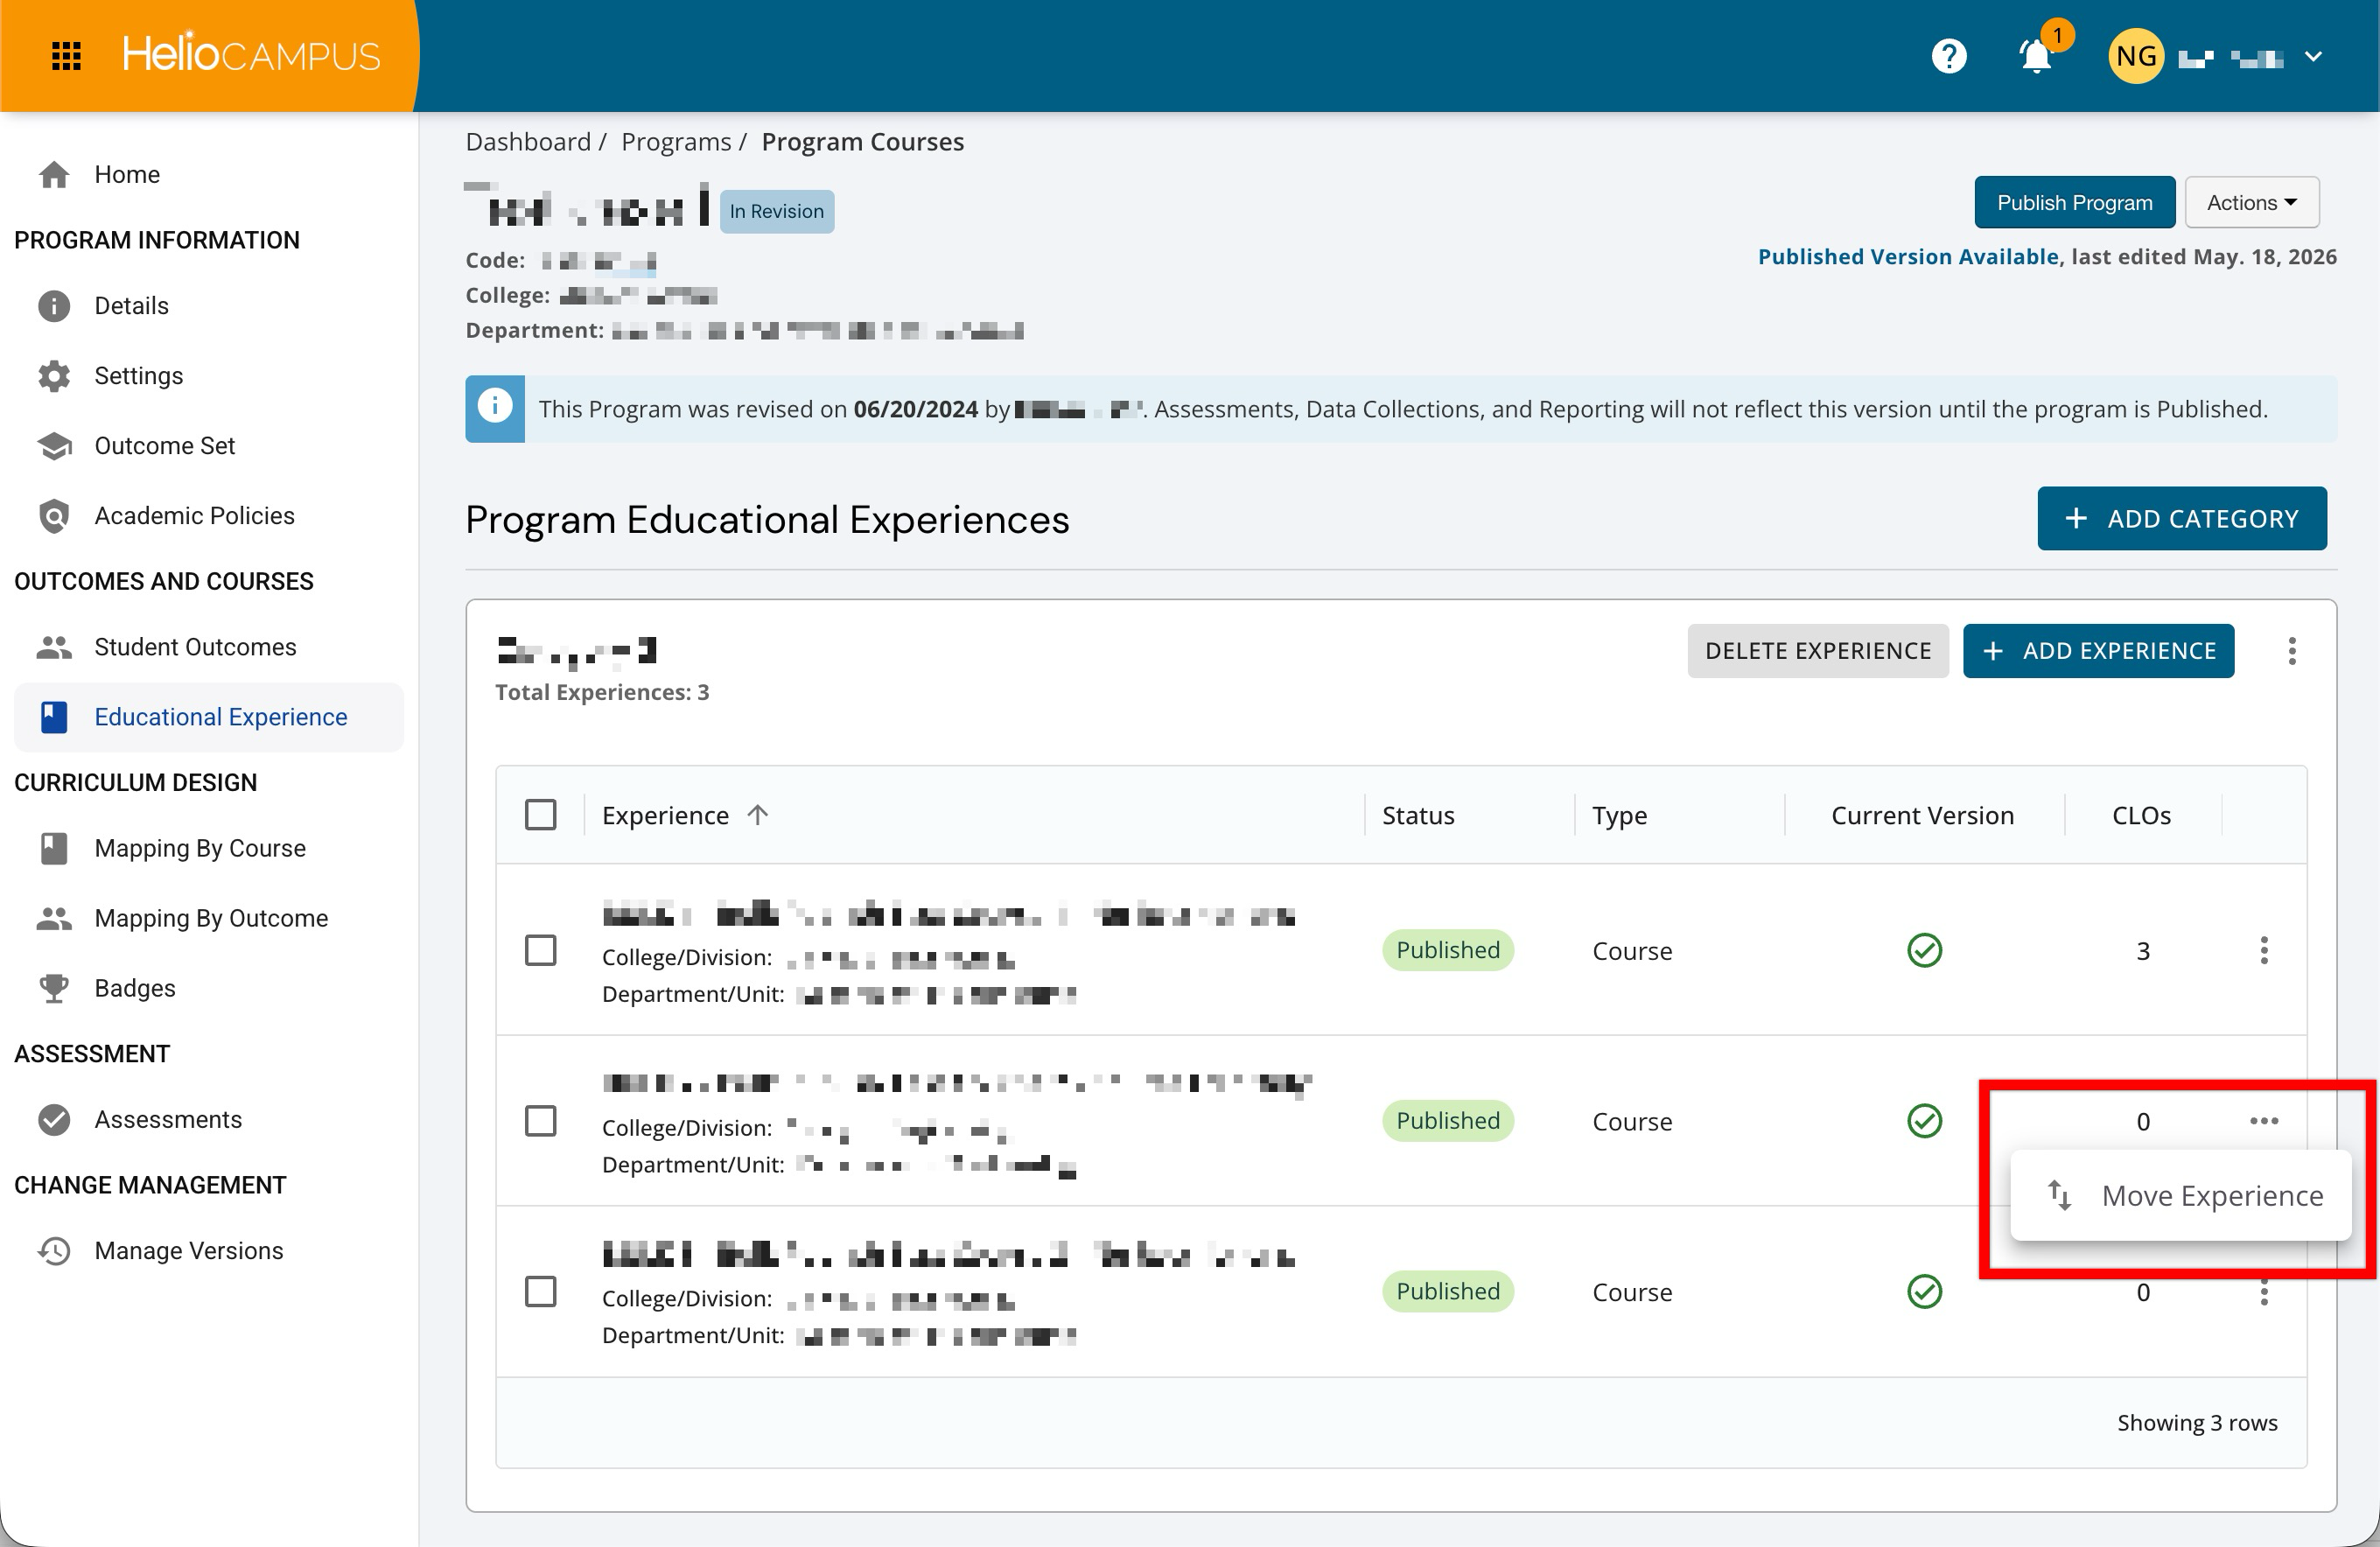Sort by Status column header

1418,815
